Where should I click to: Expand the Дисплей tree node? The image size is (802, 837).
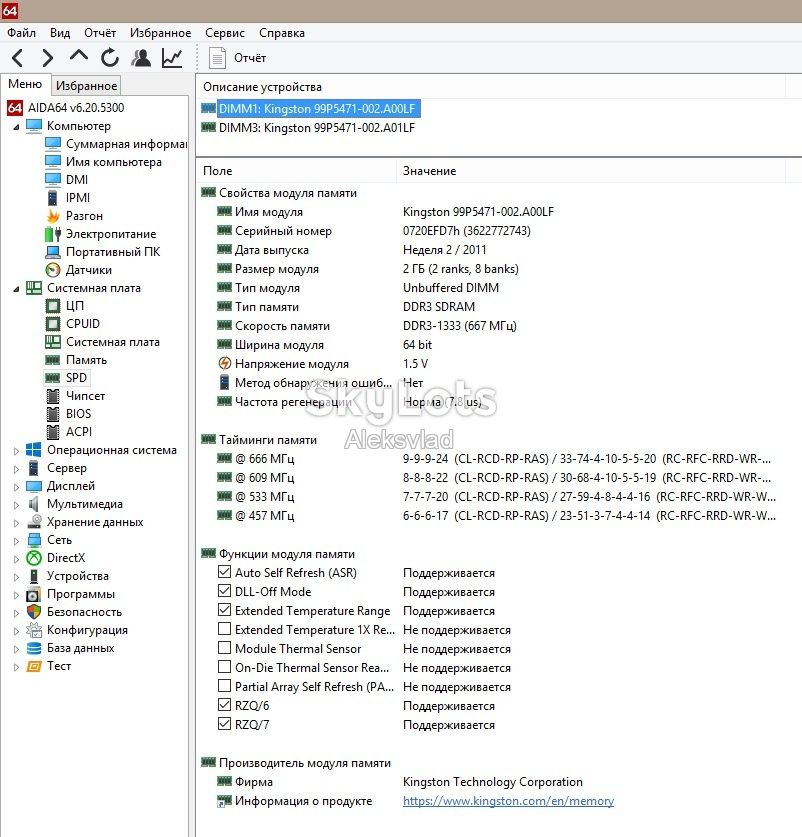(x=16, y=487)
